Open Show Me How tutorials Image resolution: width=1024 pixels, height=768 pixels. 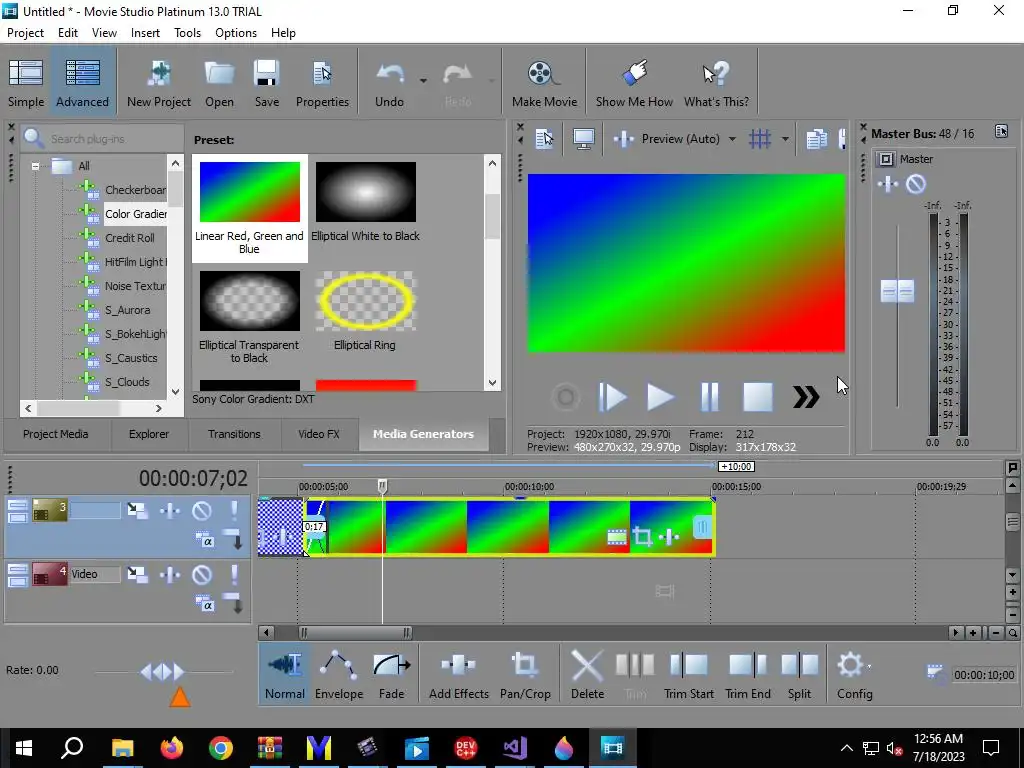point(634,82)
